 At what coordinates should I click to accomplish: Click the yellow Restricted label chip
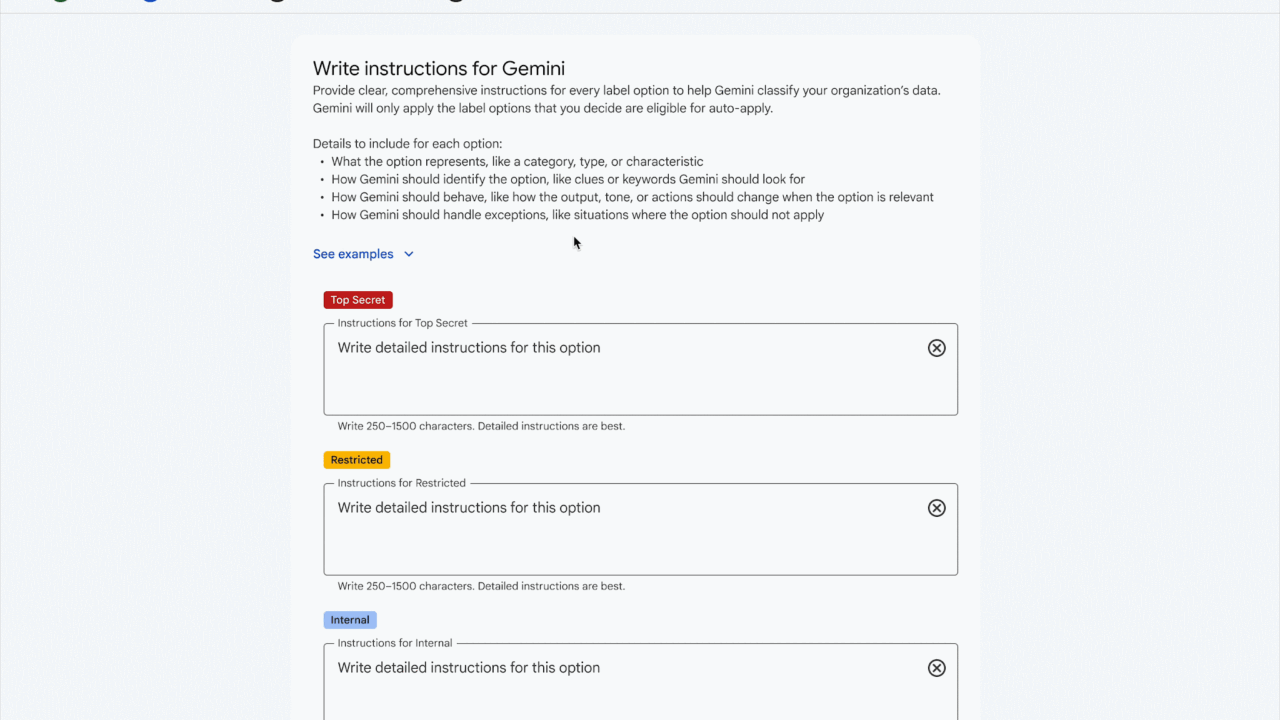coord(356,460)
